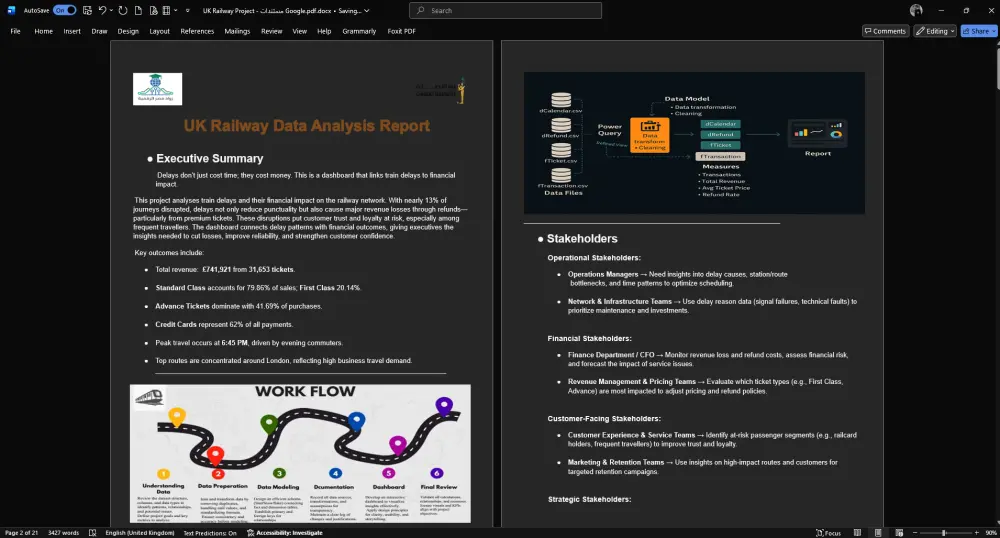The width and height of the screenshot is (1000, 538).
Task: Go to the Mailings tab
Action: pos(237,31)
